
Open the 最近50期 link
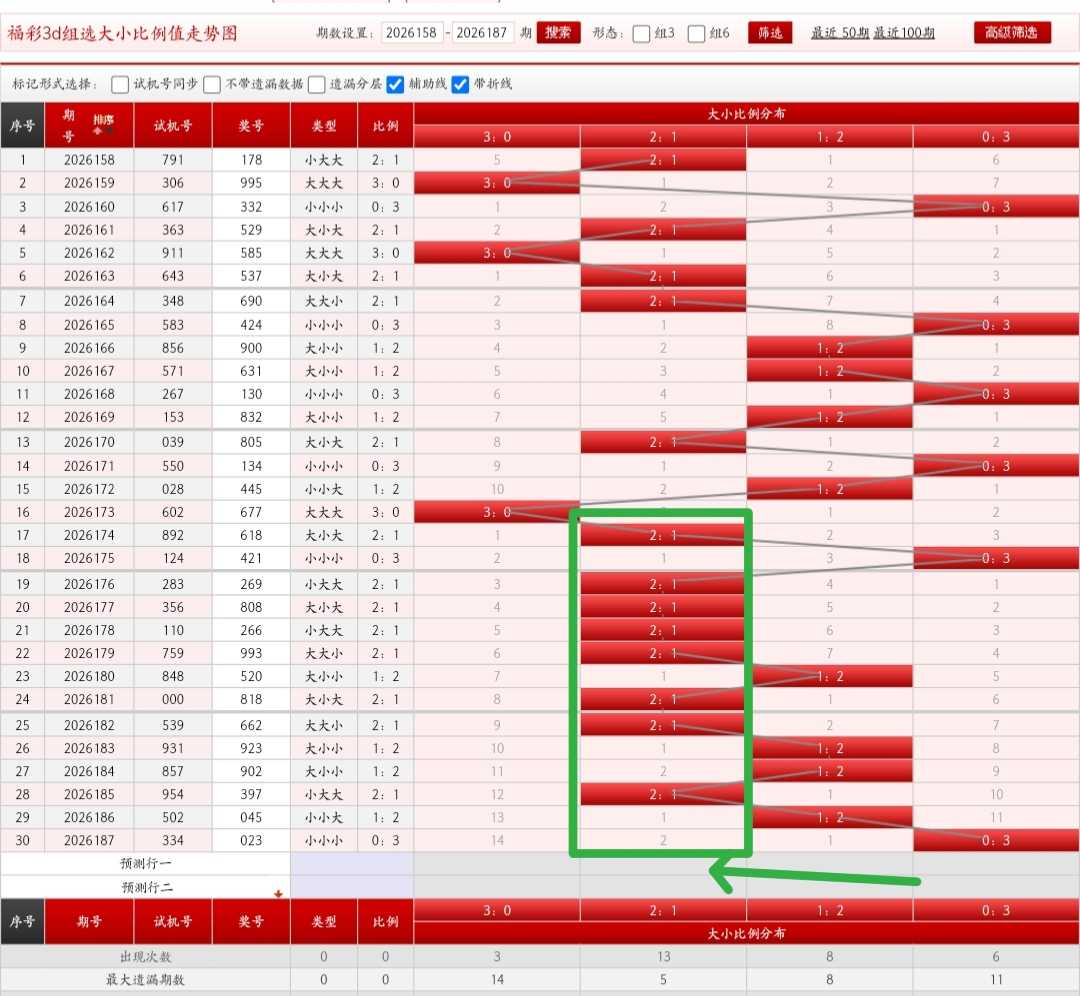(x=840, y=32)
